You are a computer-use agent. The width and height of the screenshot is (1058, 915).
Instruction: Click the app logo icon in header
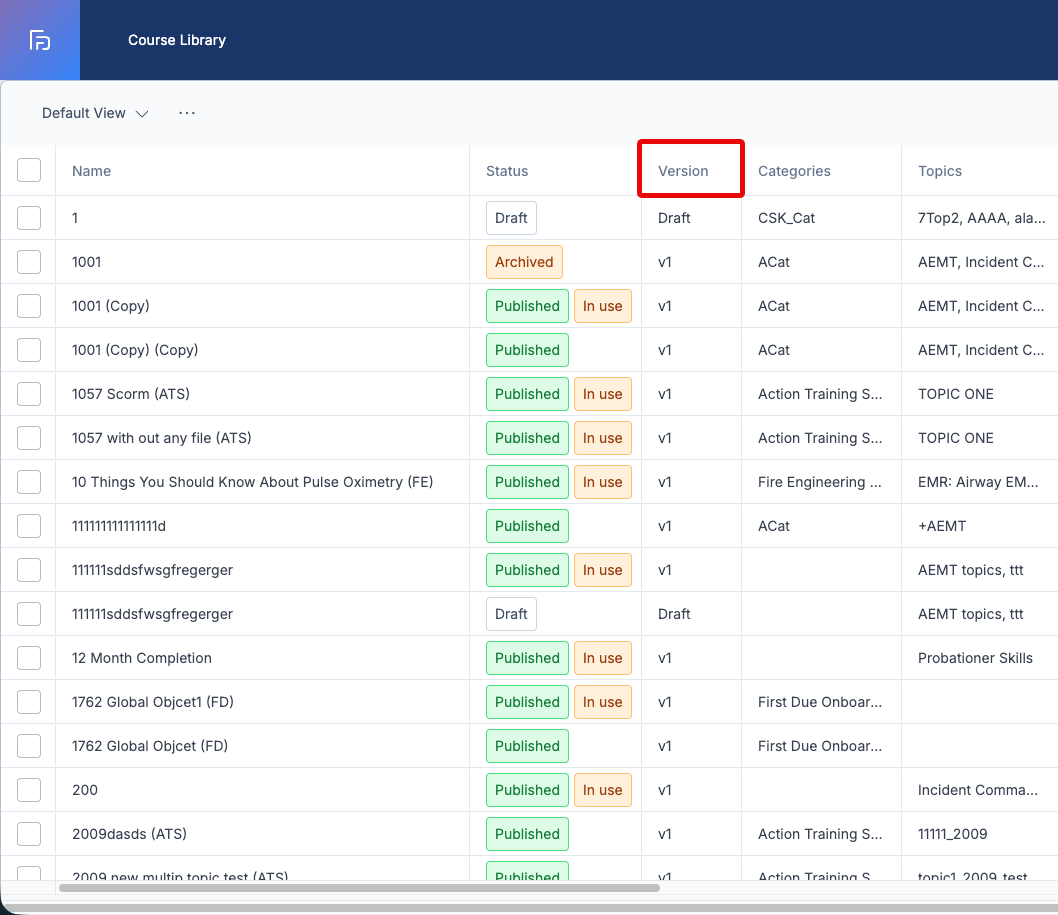coord(40,40)
